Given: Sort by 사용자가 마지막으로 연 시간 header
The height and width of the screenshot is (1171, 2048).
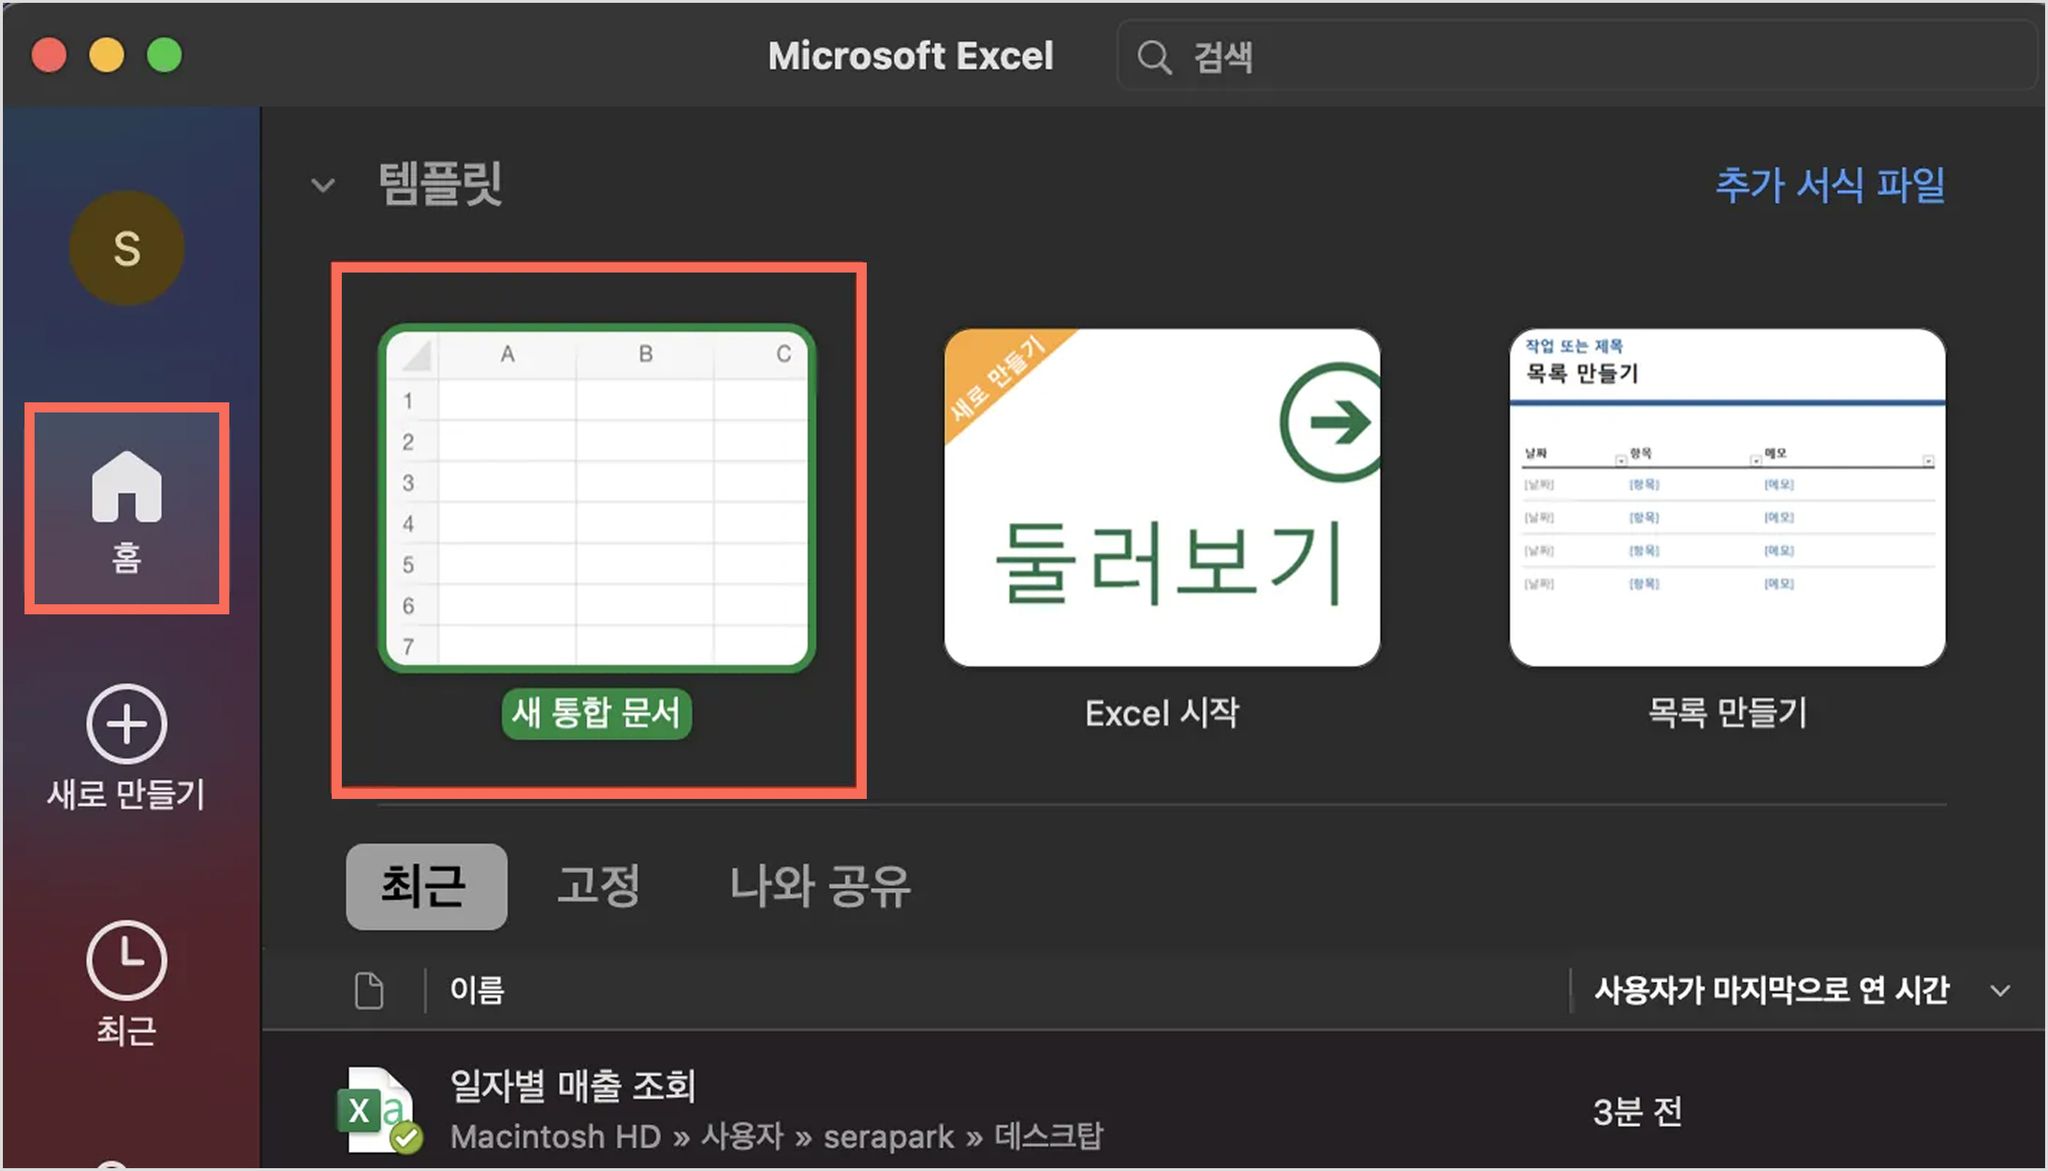Looking at the screenshot, I should point(1771,990).
